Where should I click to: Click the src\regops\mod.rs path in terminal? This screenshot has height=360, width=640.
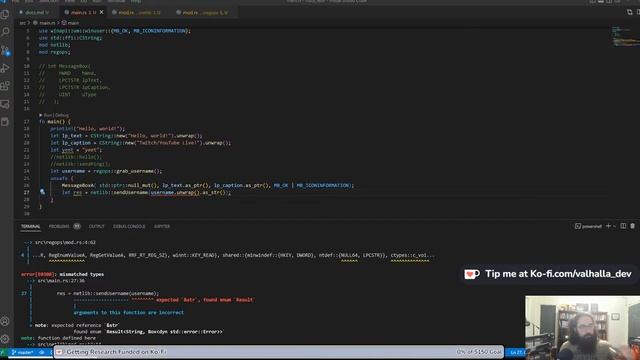point(65,242)
